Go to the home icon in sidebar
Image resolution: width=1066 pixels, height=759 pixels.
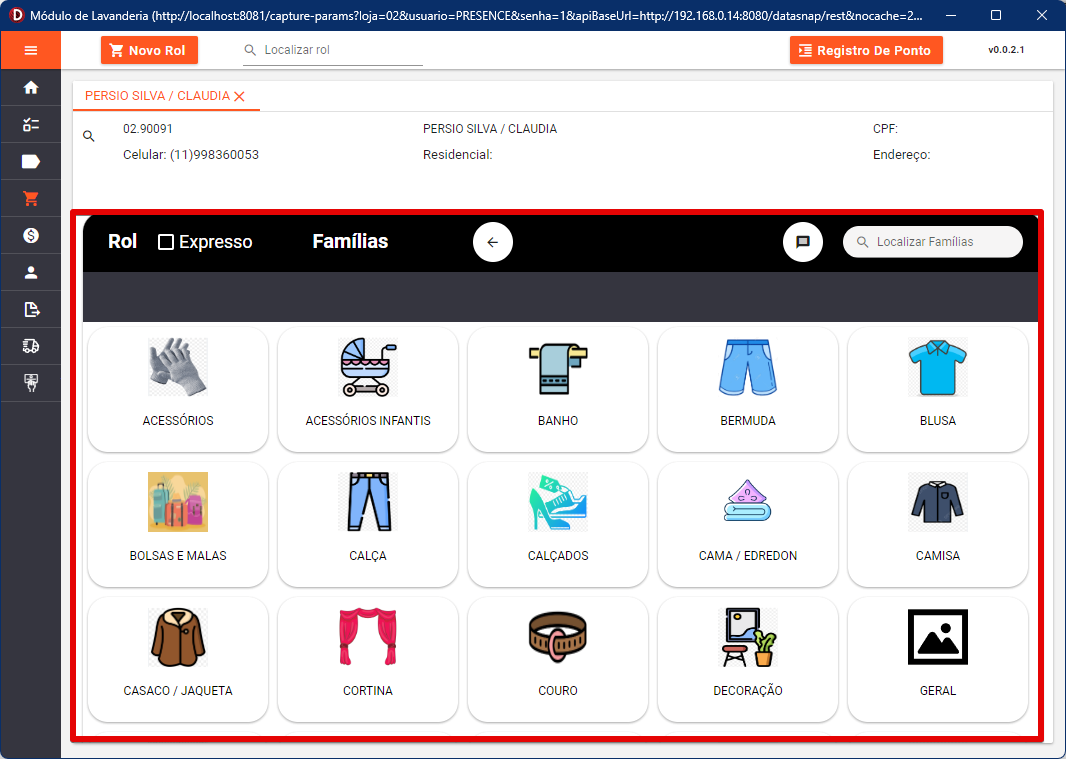[x=31, y=88]
